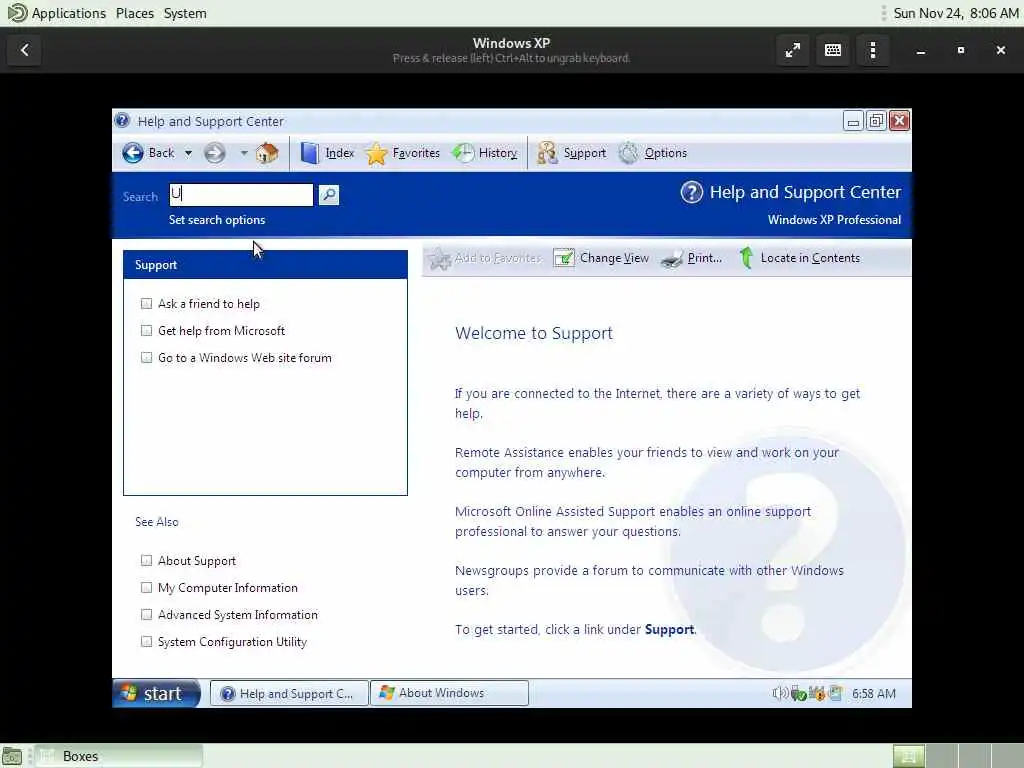Open System Configuration Utility link

click(232, 642)
